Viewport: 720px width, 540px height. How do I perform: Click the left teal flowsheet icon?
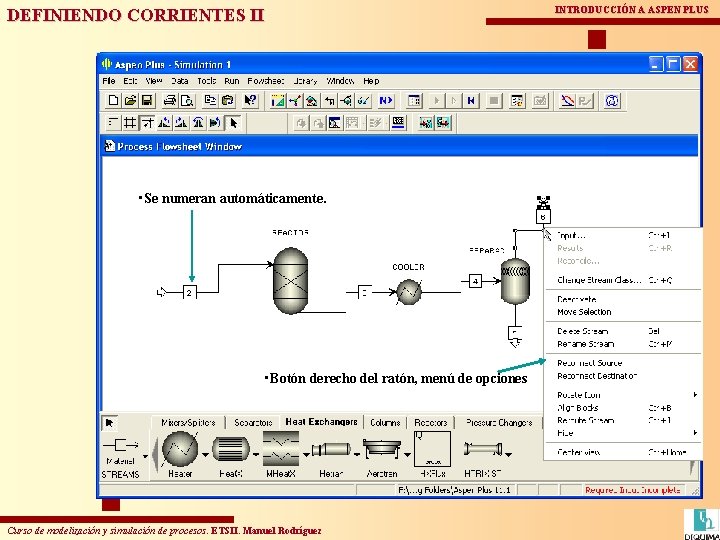point(426,123)
